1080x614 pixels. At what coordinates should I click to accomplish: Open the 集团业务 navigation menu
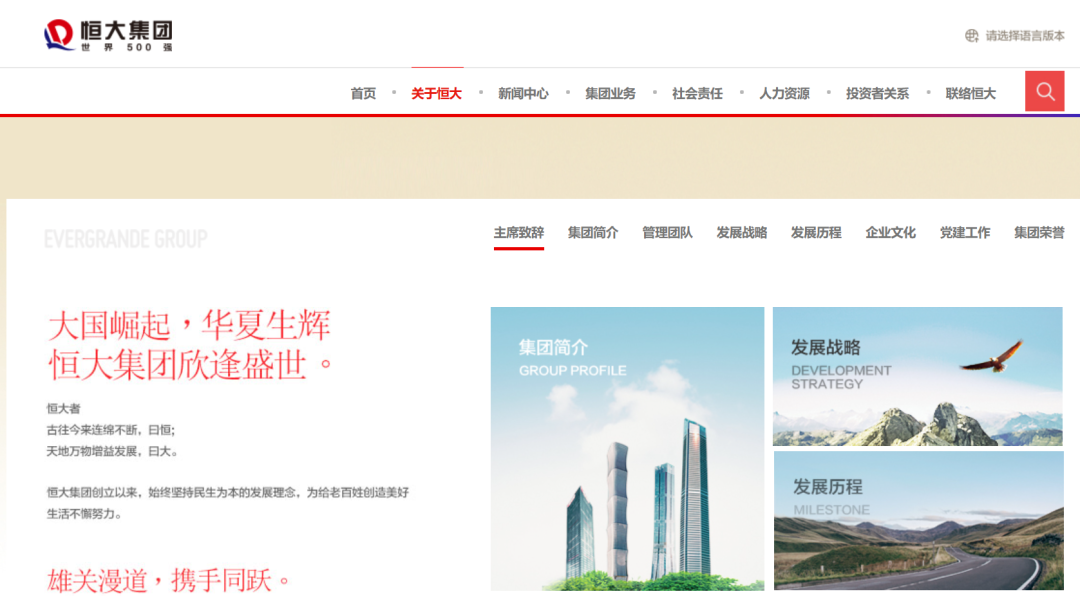pyautogui.click(x=610, y=93)
